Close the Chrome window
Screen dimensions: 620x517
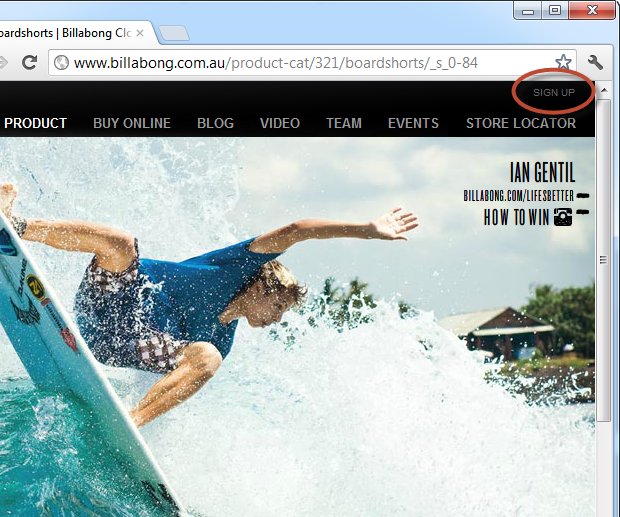coord(592,11)
